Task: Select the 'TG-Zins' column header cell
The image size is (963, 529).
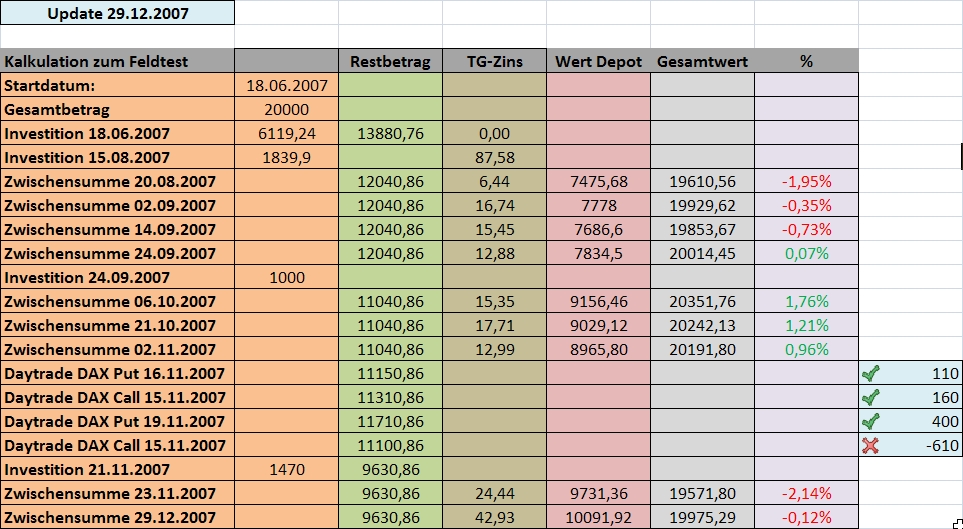Action: click(494, 61)
